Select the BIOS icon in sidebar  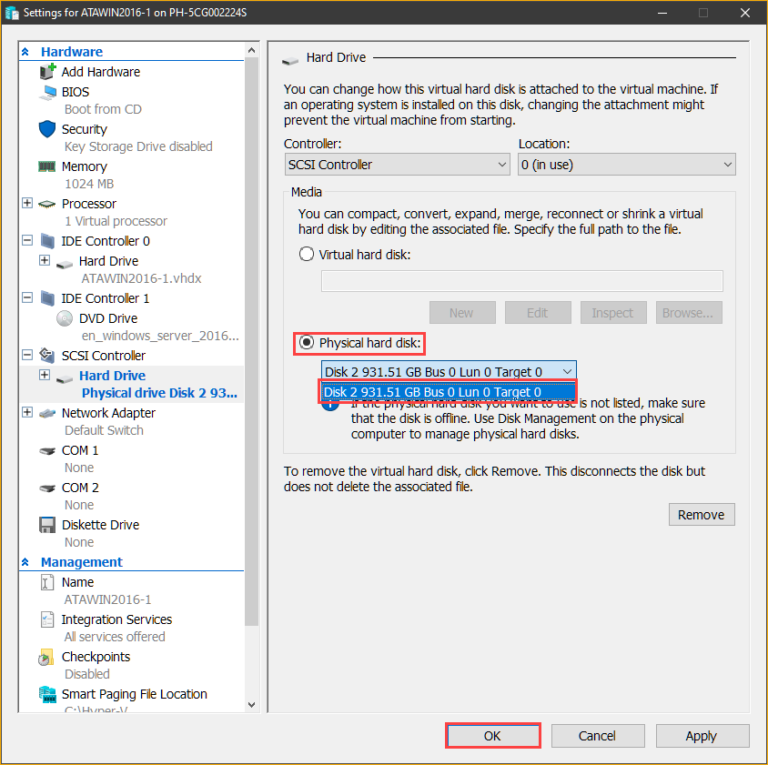(x=47, y=92)
